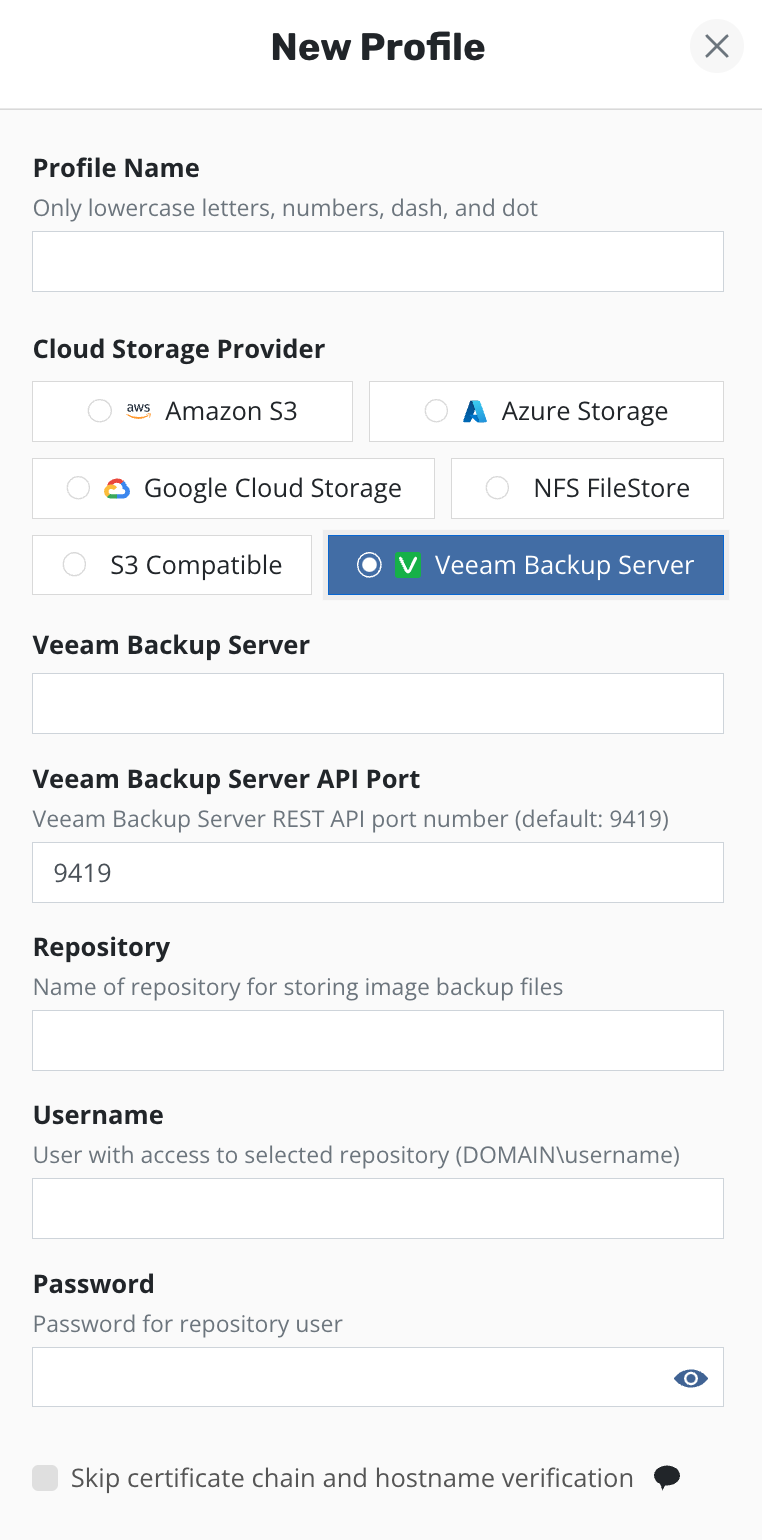Image resolution: width=762 pixels, height=1540 pixels.
Task: Show password with the eye icon
Action: coord(691,1378)
